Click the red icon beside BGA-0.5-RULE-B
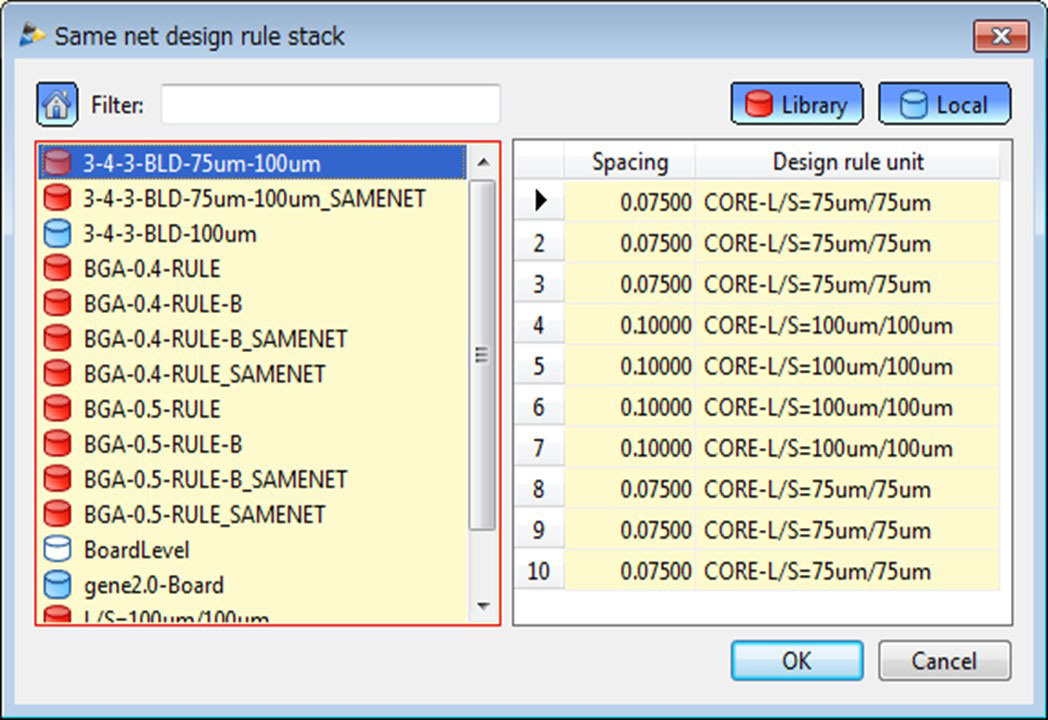This screenshot has height=720, width=1048. click(x=57, y=444)
